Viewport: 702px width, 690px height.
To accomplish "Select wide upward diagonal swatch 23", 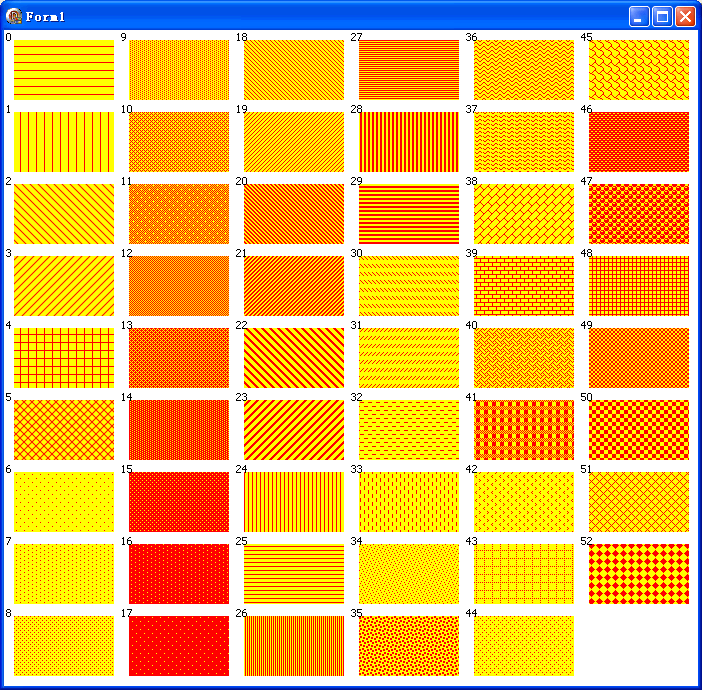I will 294,430.
